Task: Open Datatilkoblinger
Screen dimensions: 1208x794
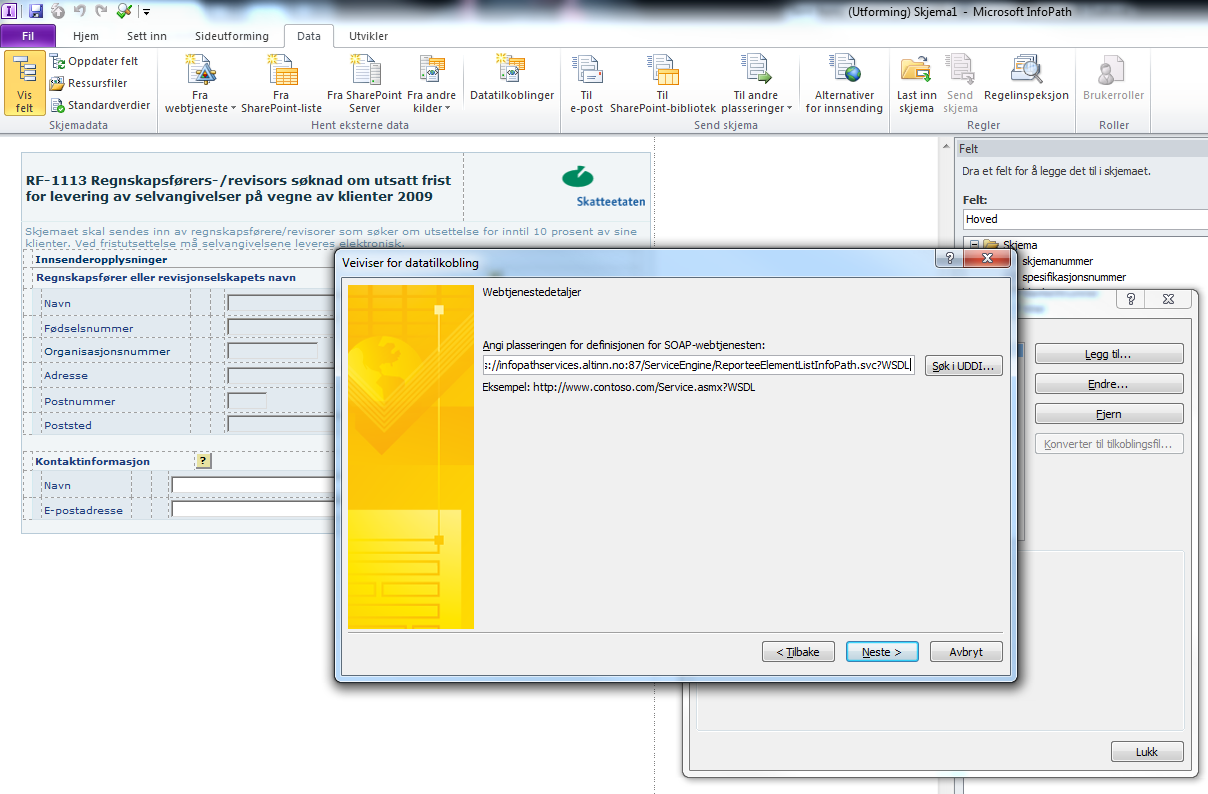Action: (512, 78)
